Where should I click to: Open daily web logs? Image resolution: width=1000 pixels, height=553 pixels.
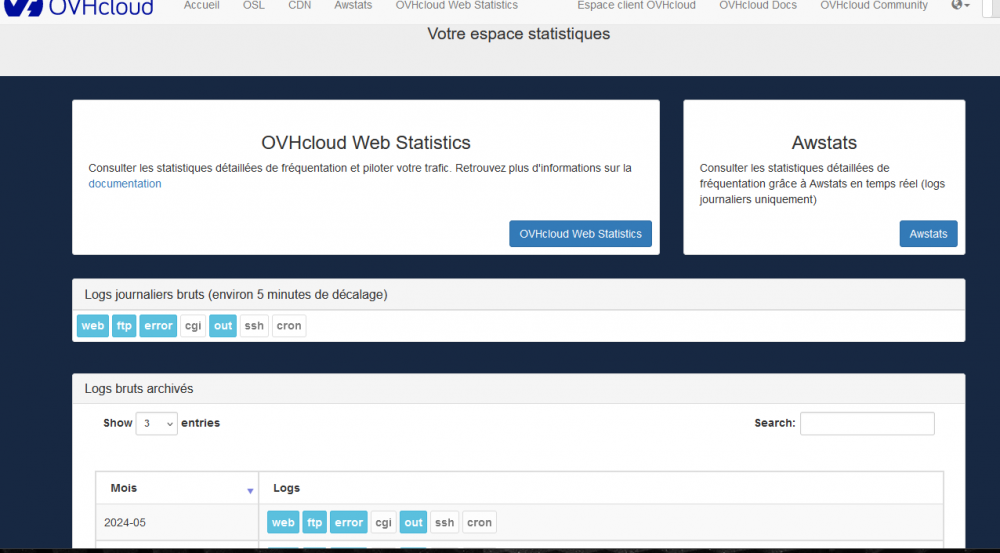click(93, 326)
